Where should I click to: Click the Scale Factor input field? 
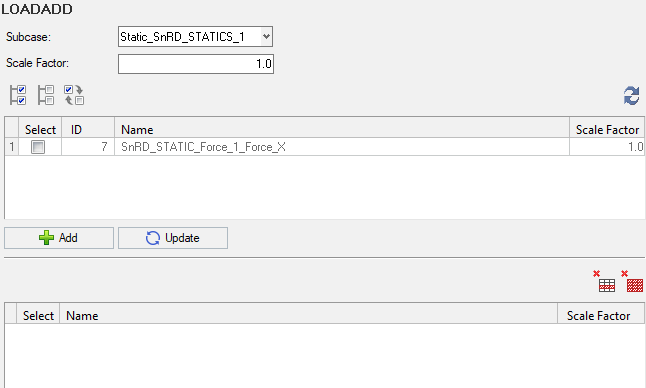tap(196, 64)
